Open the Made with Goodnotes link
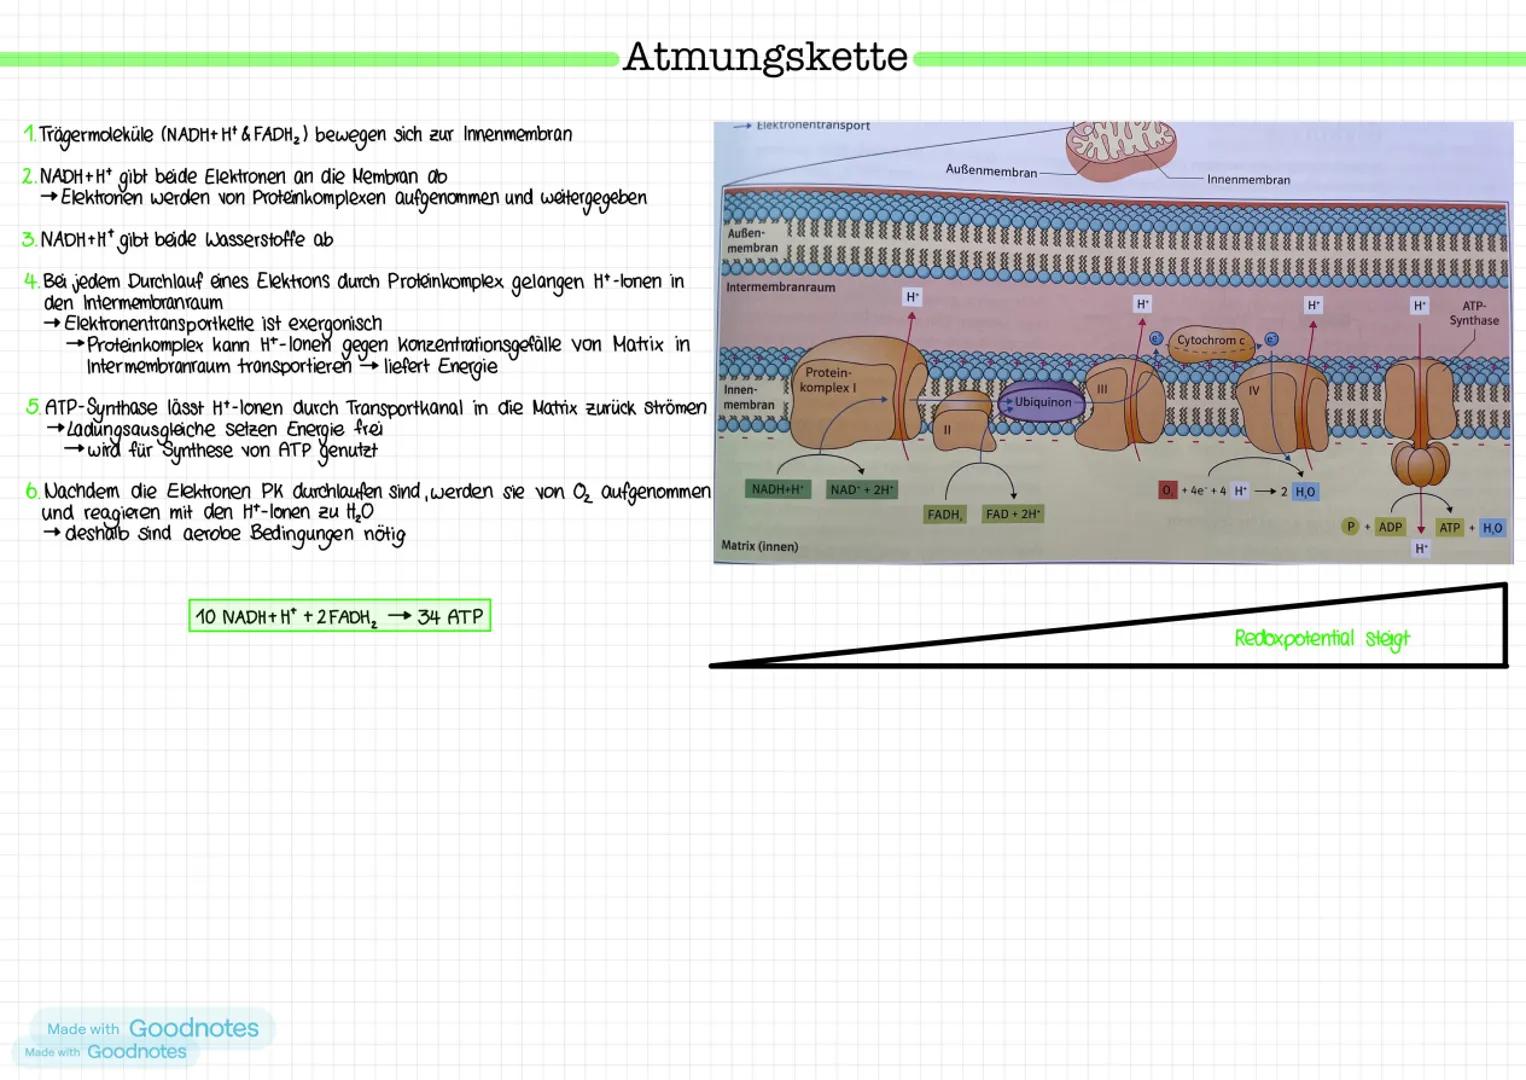Image resolution: width=1526 pixels, height=1080 pixels. pyautogui.click(x=150, y=1028)
